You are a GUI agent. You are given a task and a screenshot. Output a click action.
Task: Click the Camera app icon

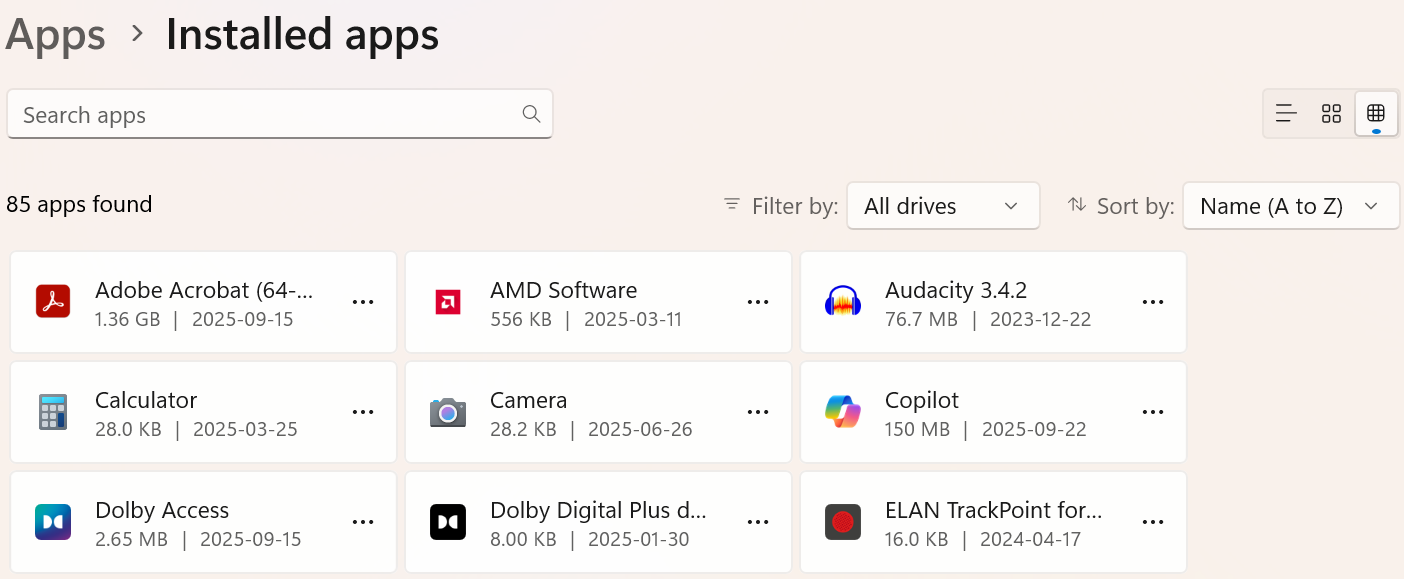pos(448,412)
